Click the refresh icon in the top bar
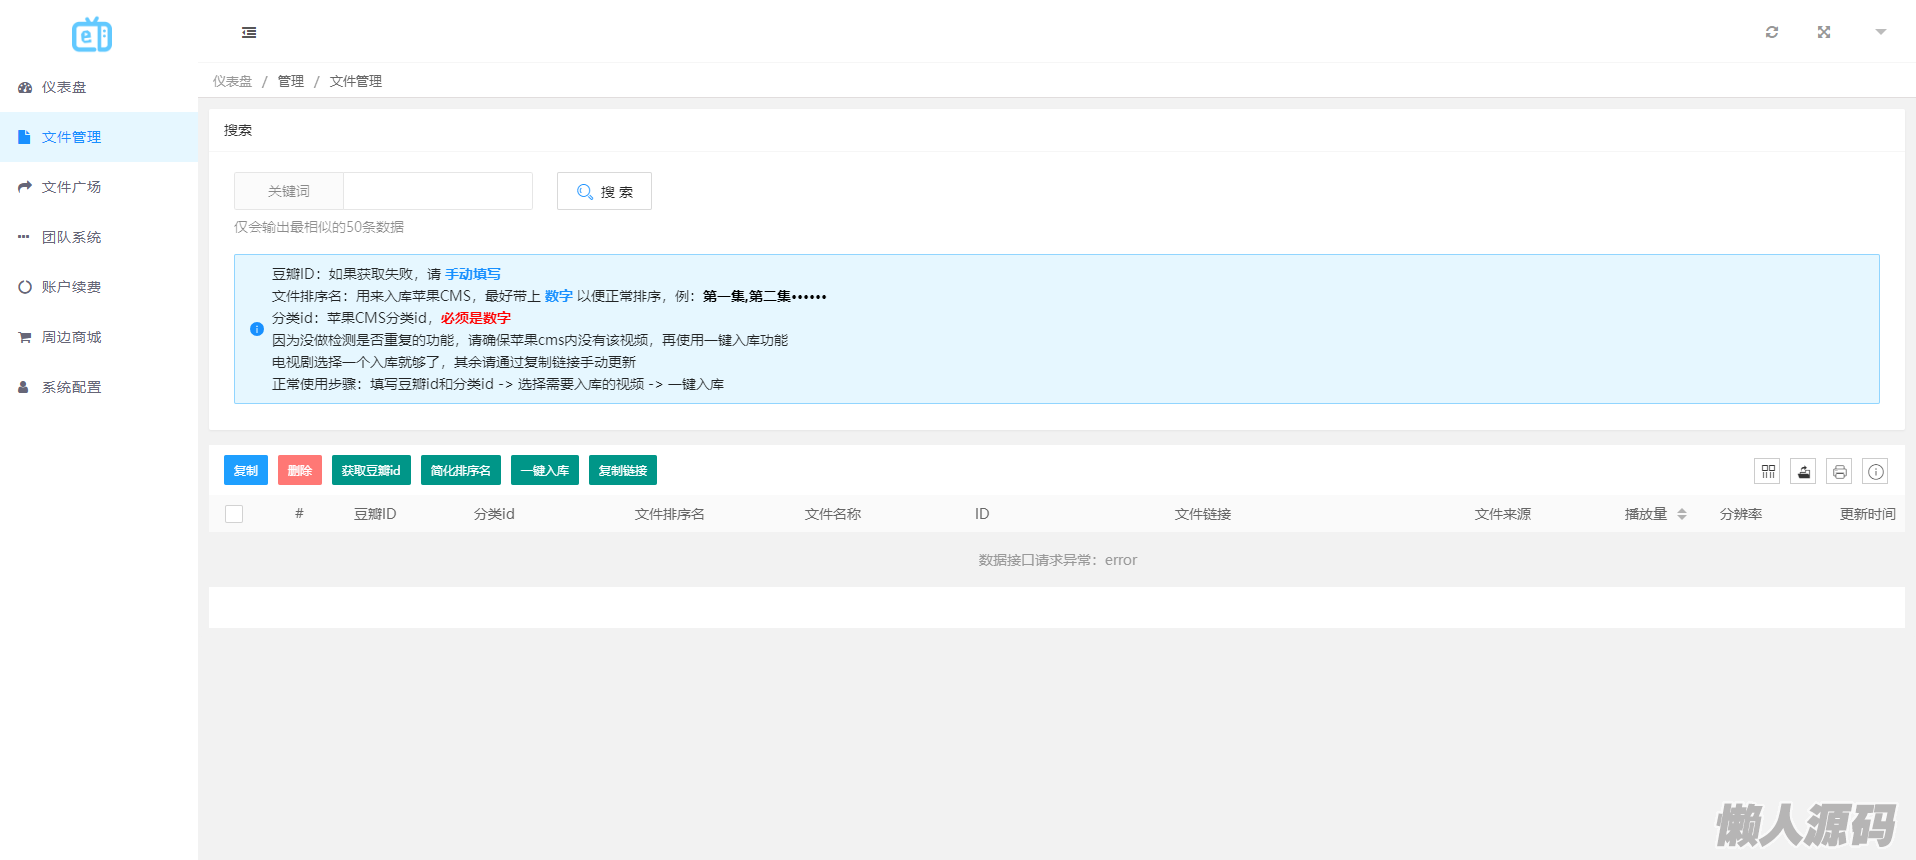The image size is (1916, 860). pos(1771,32)
